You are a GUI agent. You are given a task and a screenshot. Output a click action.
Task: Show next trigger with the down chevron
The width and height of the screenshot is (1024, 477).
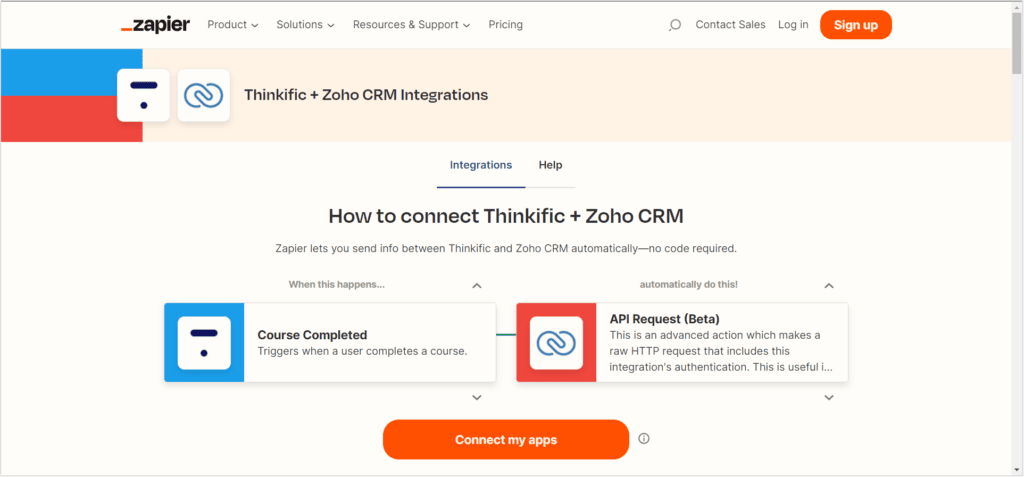tap(477, 397)
